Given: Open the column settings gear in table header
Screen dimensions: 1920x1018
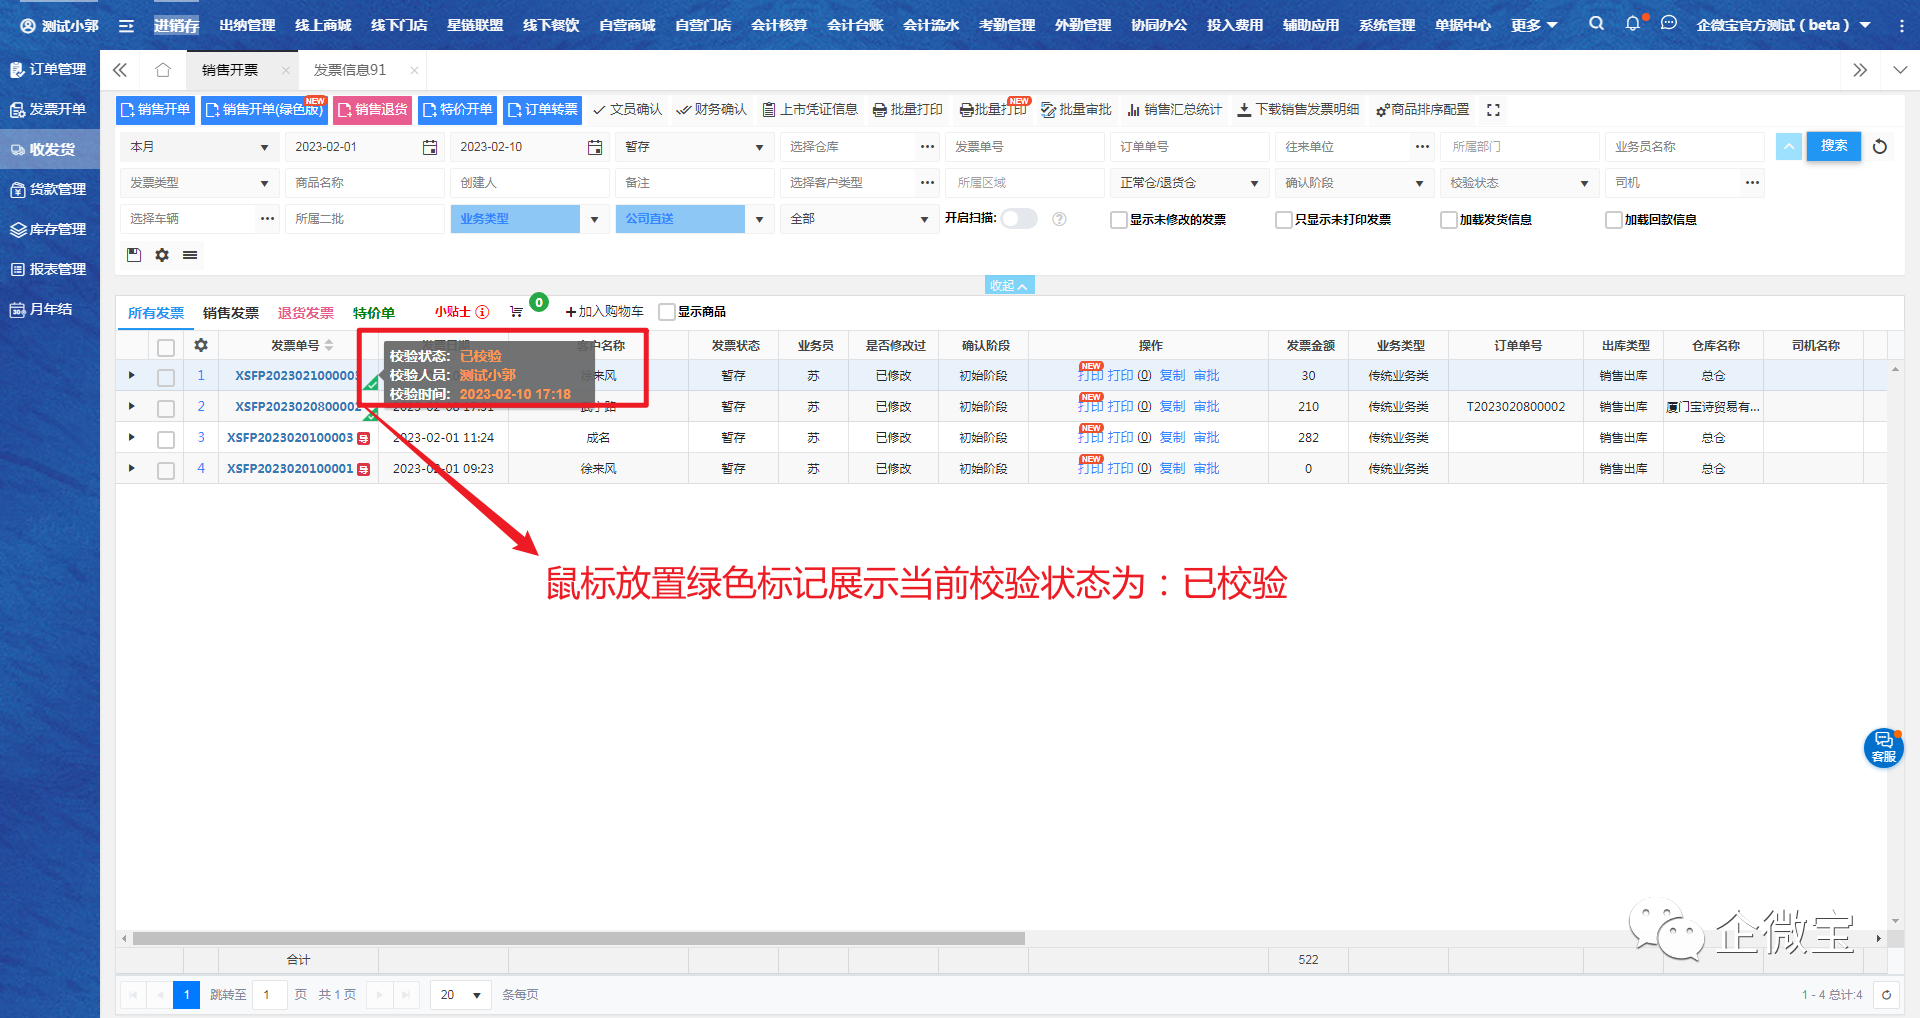Looking at the screenshot, I should 201,345.
